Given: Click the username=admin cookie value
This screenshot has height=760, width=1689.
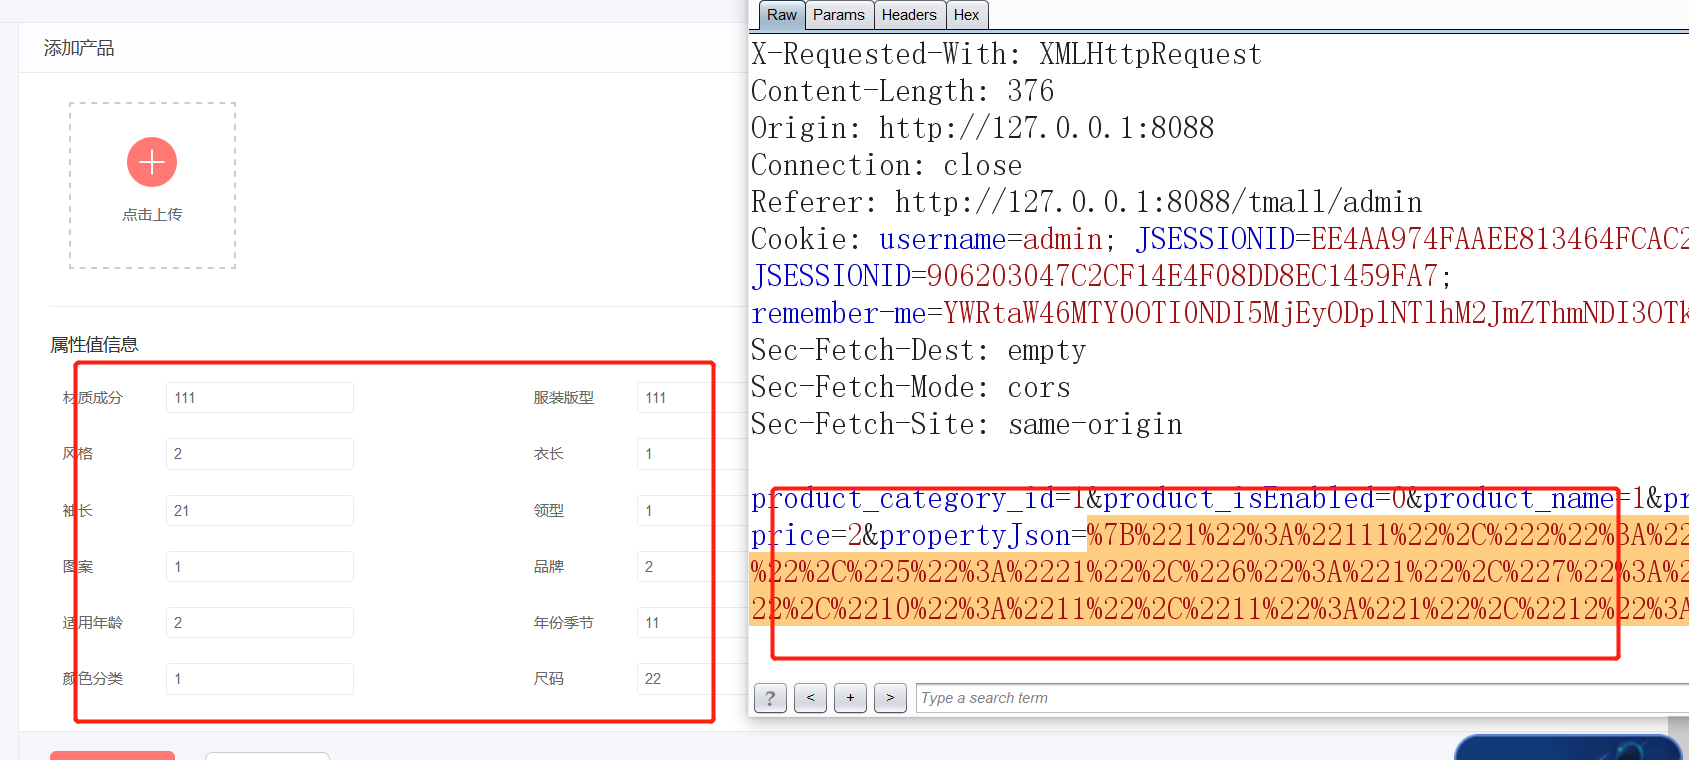Looking at the screenshot, I should pos(991,239).
